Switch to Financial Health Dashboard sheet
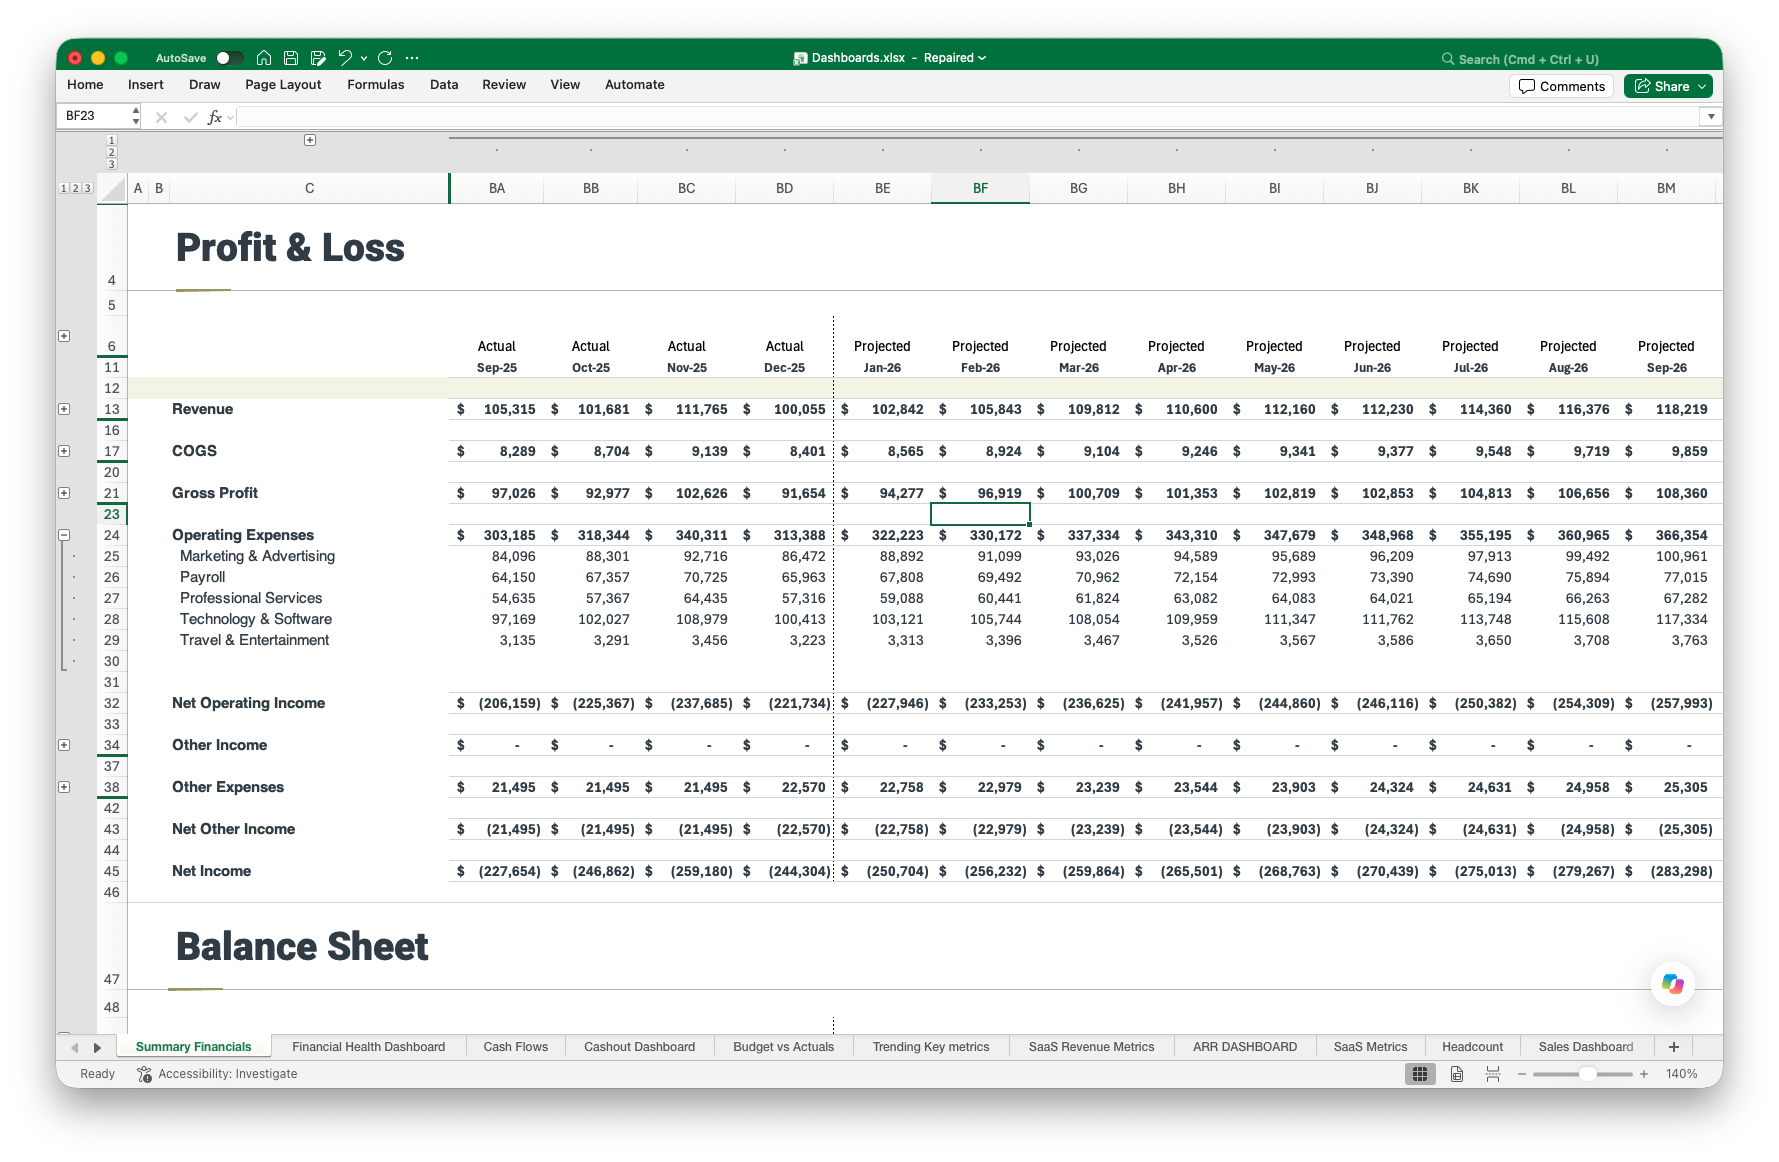 (368, 1047)
